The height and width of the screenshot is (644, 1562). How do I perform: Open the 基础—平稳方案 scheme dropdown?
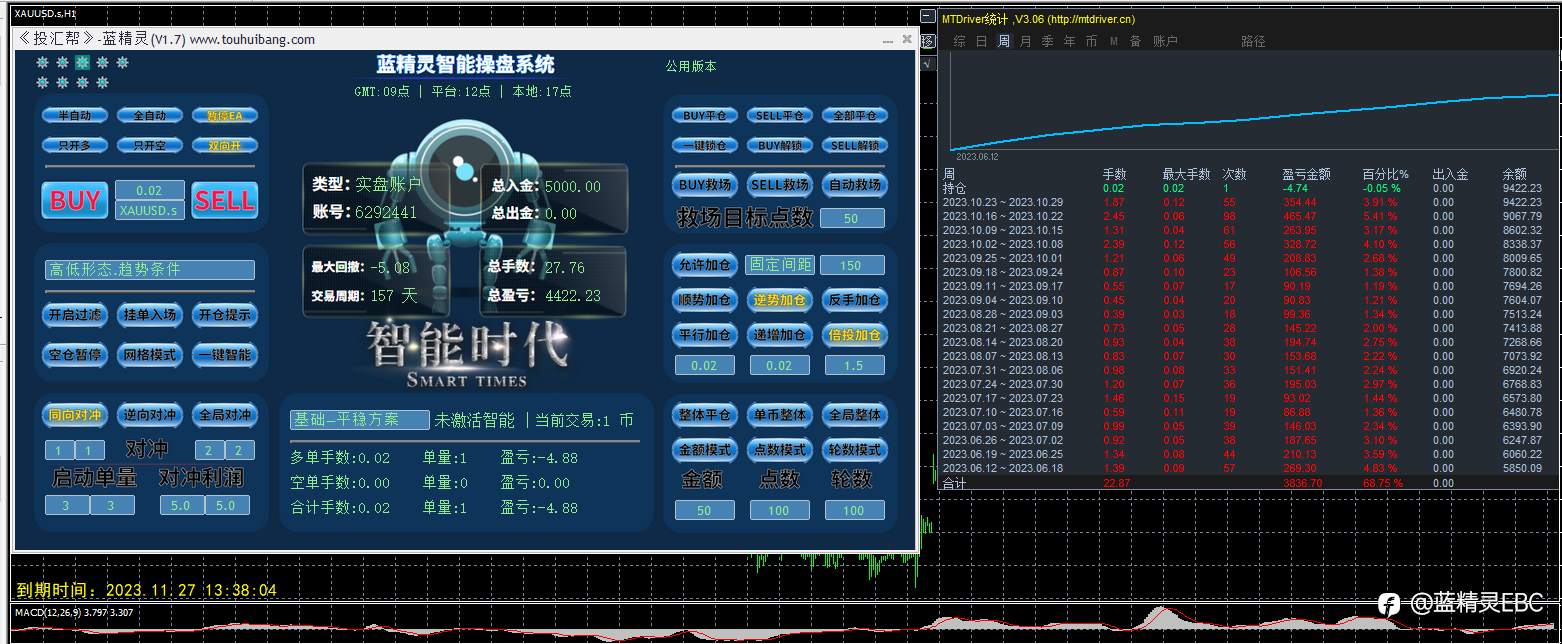coord(360,420)
